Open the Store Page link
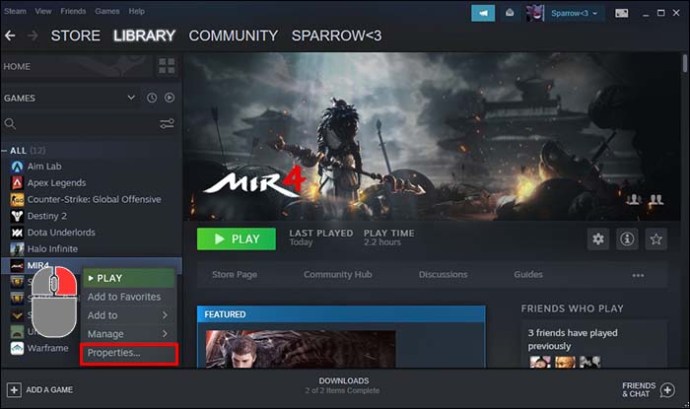The image size is (690, 409). click(235, 275)
